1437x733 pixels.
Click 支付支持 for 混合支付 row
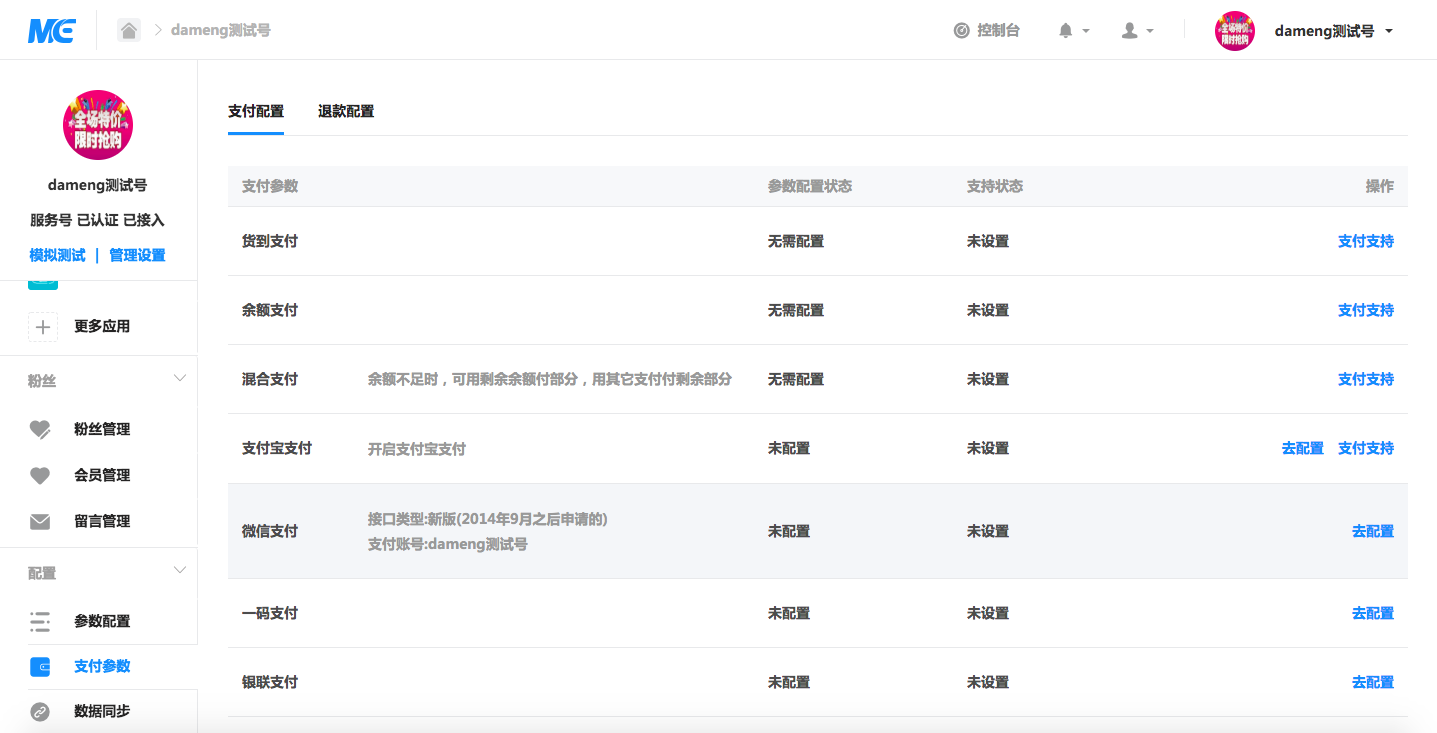coord(1366,379)
